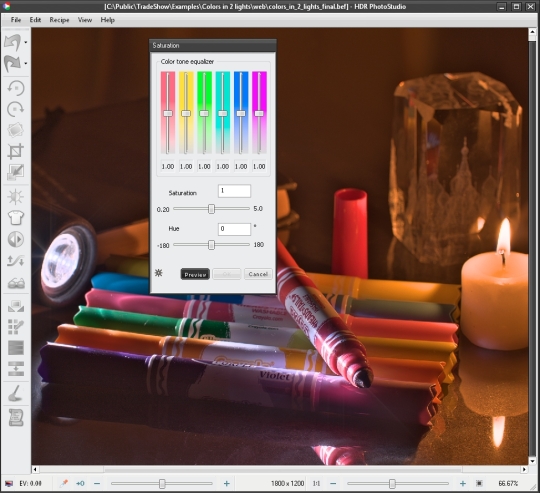Click the Redo arrow icon
540x493 pixels.
click(12, 63)
